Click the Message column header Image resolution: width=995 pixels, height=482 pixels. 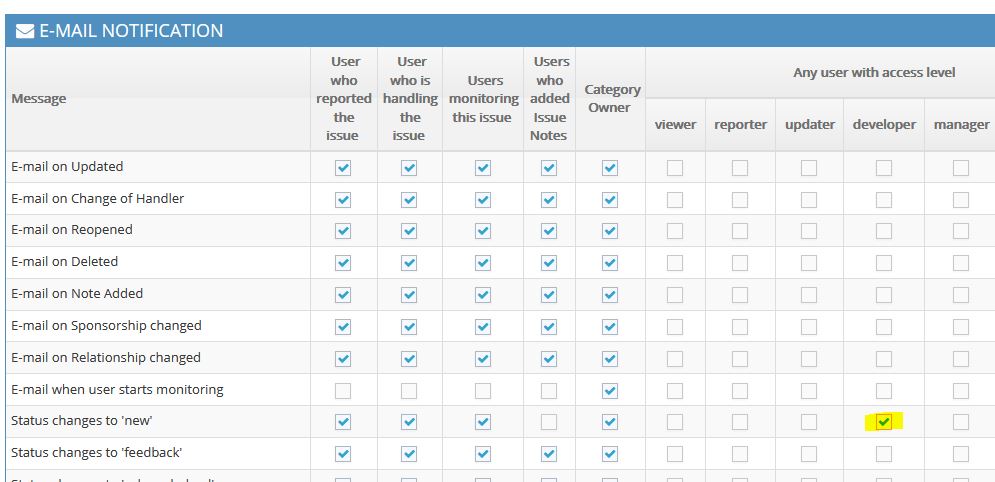[39, 99]
